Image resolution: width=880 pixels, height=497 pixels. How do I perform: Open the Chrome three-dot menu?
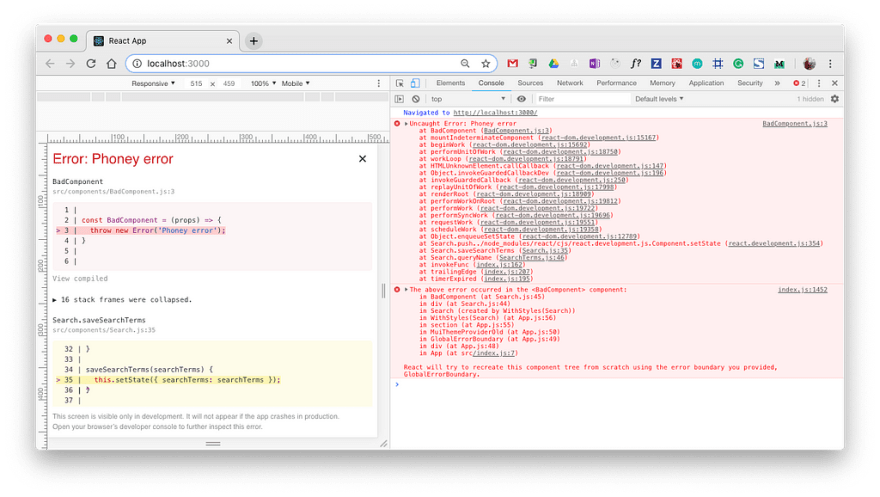click(x=830, y=63)
